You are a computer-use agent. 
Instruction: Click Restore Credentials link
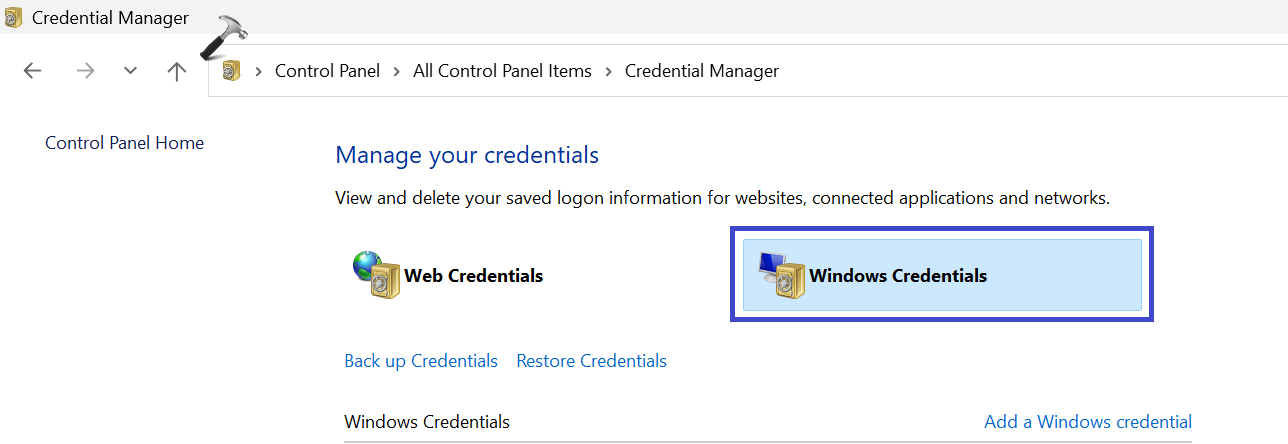pyautogui.click(x=591, y=361)
